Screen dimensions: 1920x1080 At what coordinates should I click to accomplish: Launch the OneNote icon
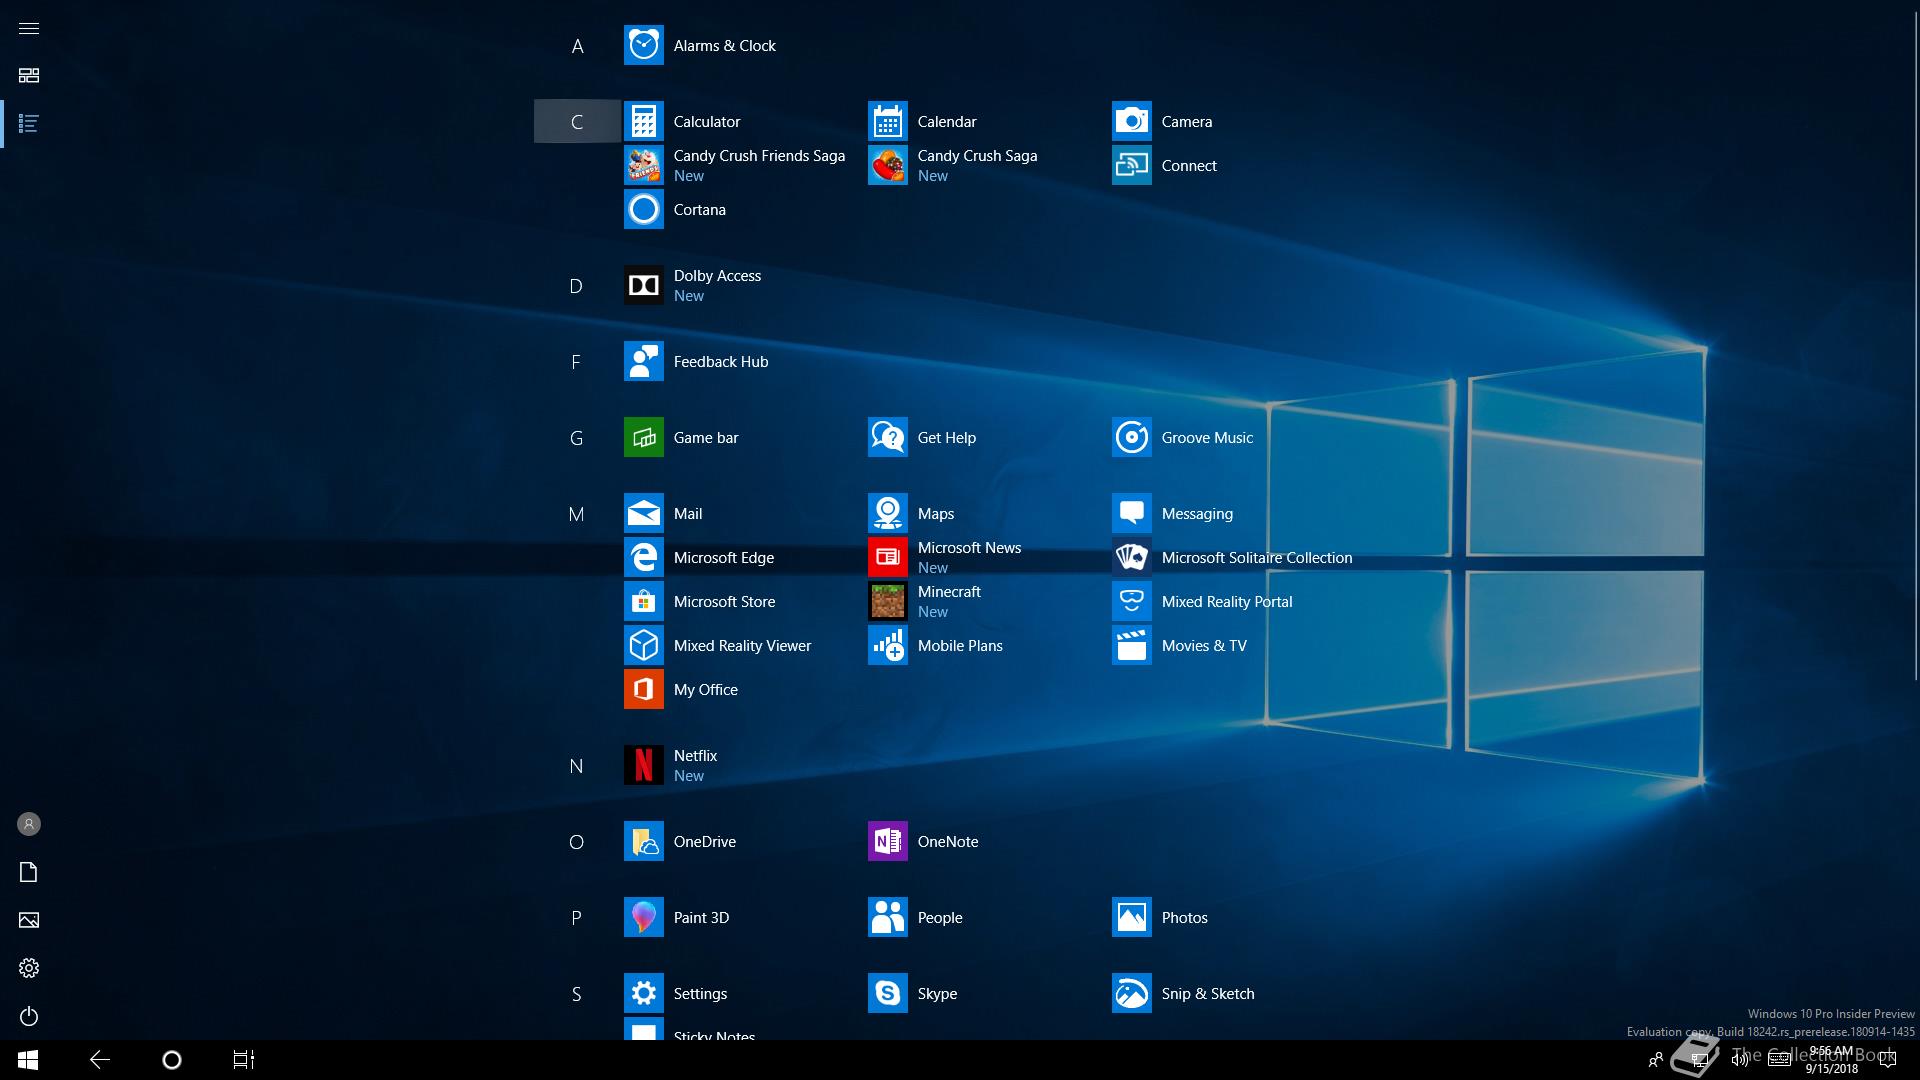(x=887, y=841)
